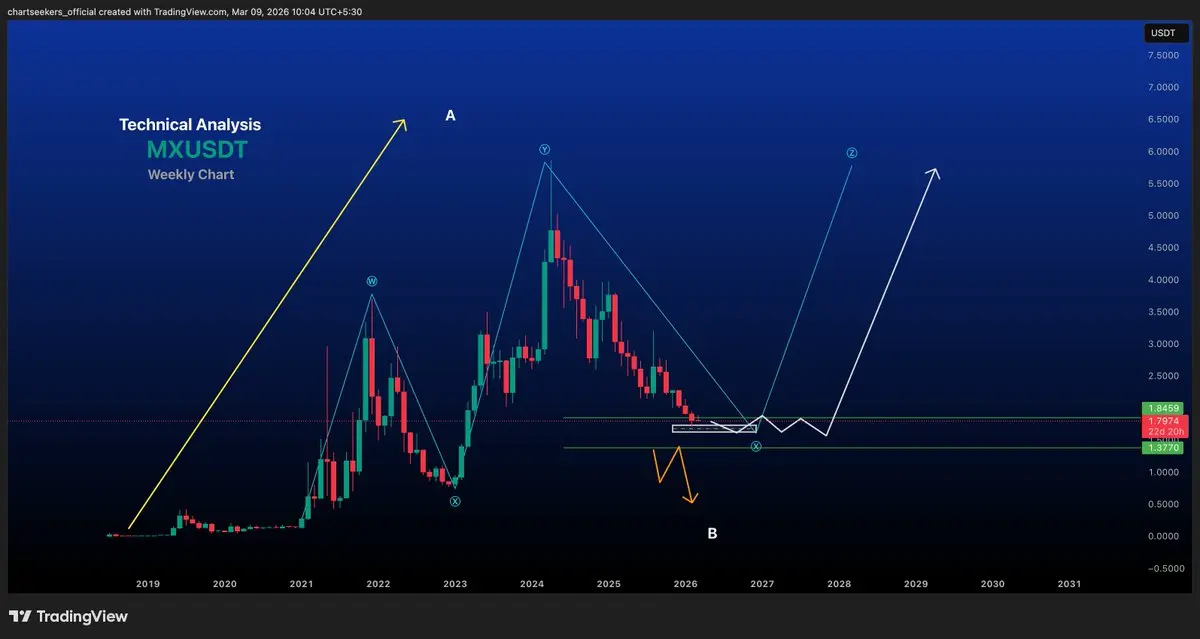The image size is (1200, 639).
Task: Click the 2030 time axis label
Action: coord(992,583)
